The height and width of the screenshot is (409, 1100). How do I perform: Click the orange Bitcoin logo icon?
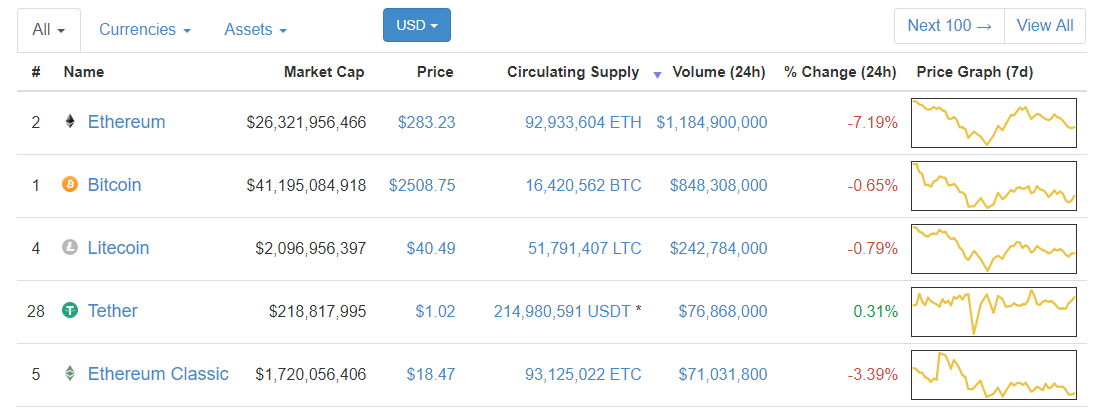point(70,185)
